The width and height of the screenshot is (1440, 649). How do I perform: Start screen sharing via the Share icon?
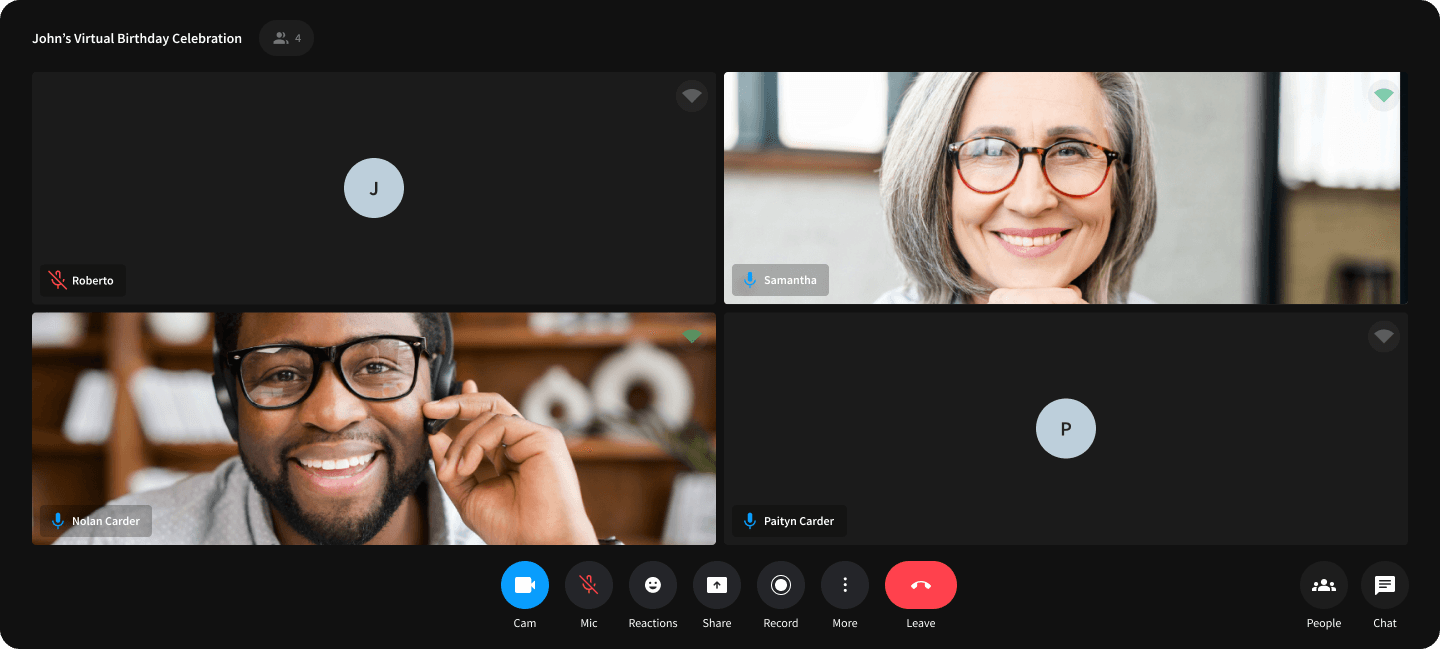click(716, 585)
